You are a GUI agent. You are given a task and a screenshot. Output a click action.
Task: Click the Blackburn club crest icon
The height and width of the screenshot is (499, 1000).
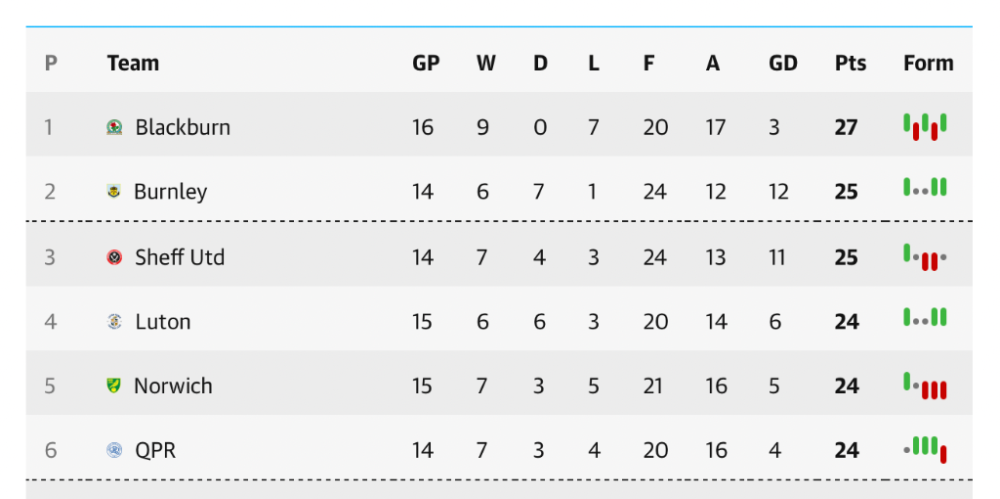(x=115, y=127)
